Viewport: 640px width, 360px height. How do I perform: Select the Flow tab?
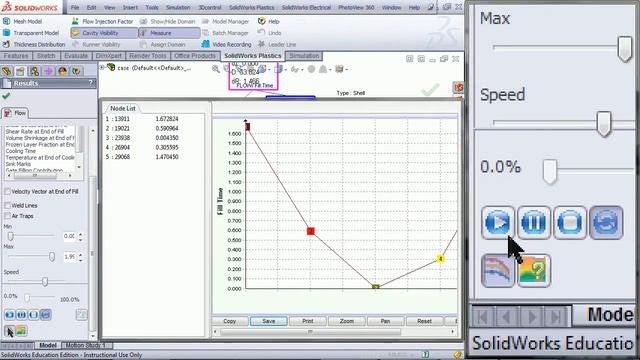click(16, 113)
